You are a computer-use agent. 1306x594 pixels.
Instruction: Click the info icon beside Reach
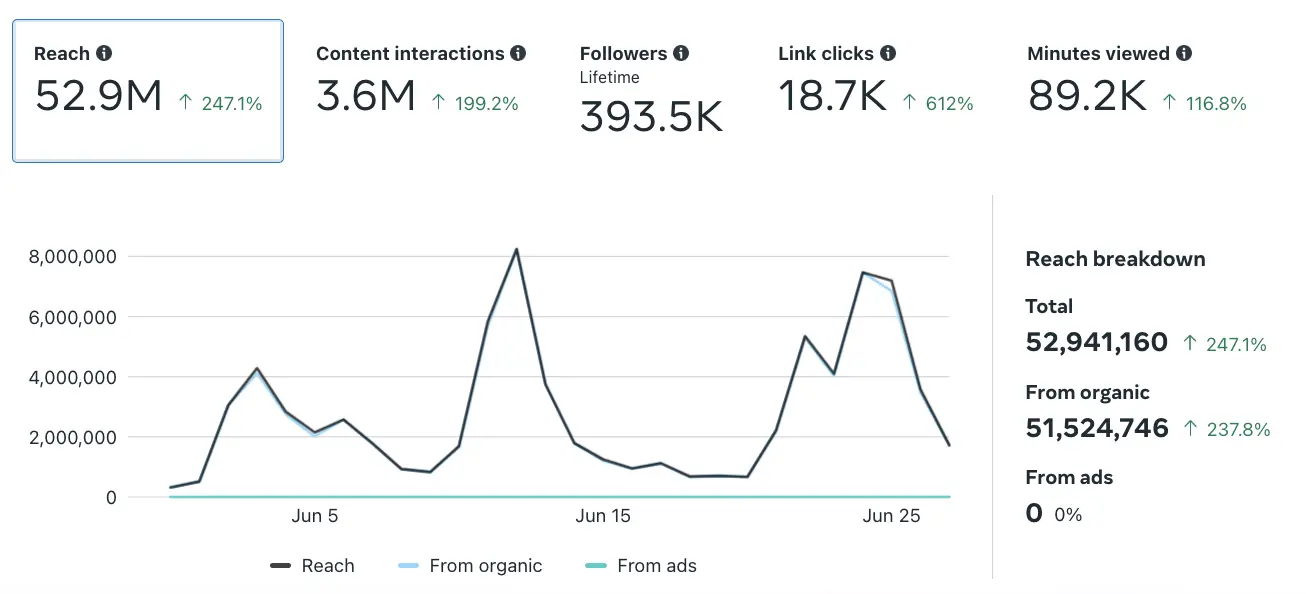pyautogui.click(x=104, y=54)
